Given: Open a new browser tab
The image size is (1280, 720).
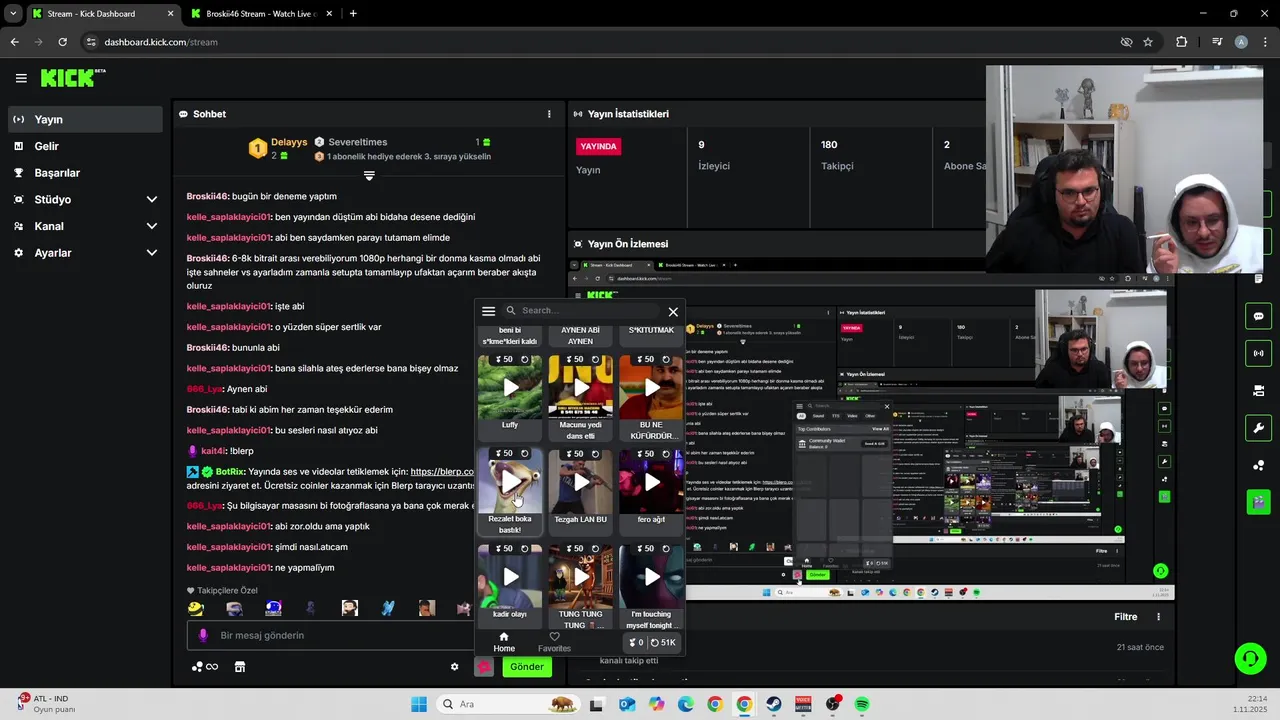Looking at the screenshot, I should (353, 14).
